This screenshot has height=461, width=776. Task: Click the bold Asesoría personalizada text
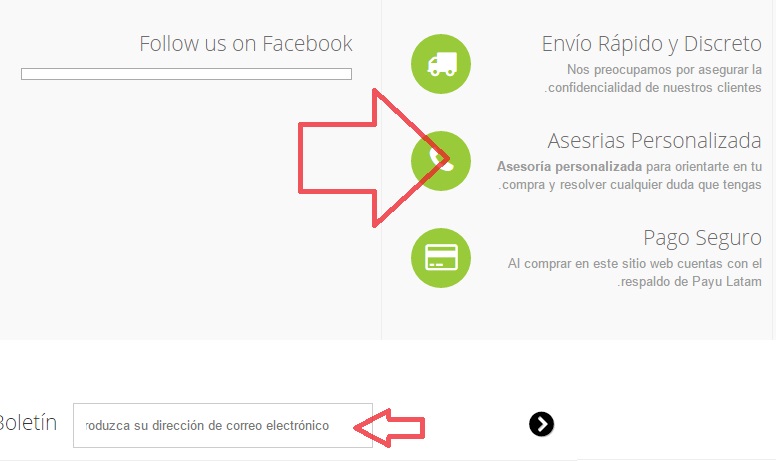click(569, 167)
